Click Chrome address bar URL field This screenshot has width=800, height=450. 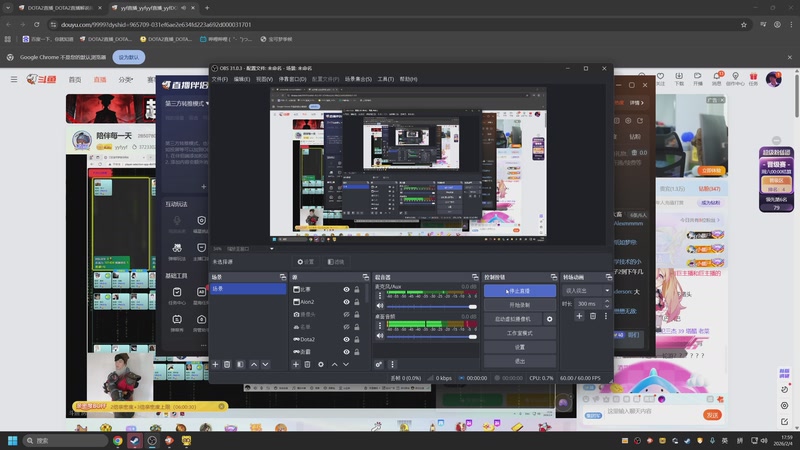tap(398, 24)
